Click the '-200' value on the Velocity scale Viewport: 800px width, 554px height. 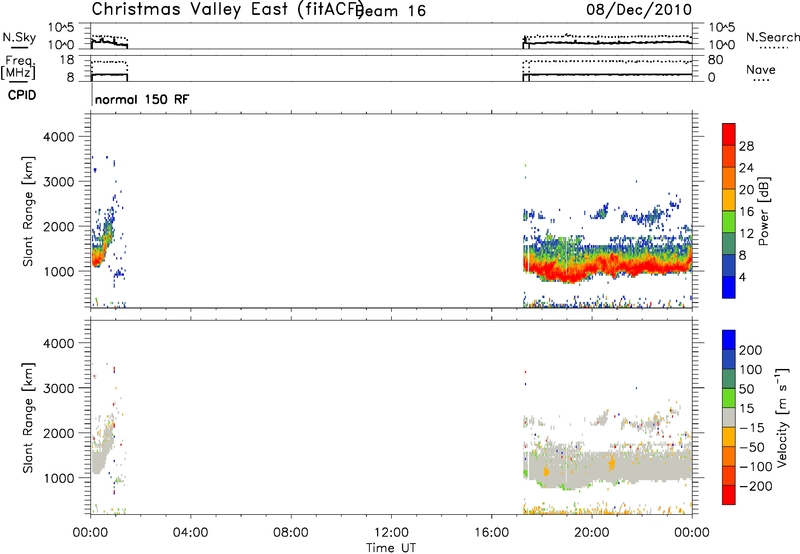(x=756, y=486)
